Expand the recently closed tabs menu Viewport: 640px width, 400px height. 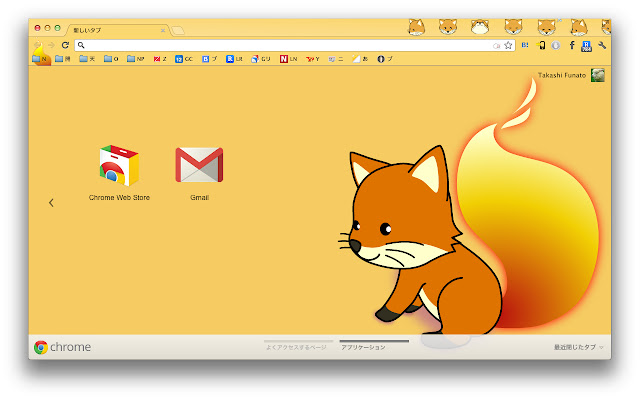(x=579, y=347)
